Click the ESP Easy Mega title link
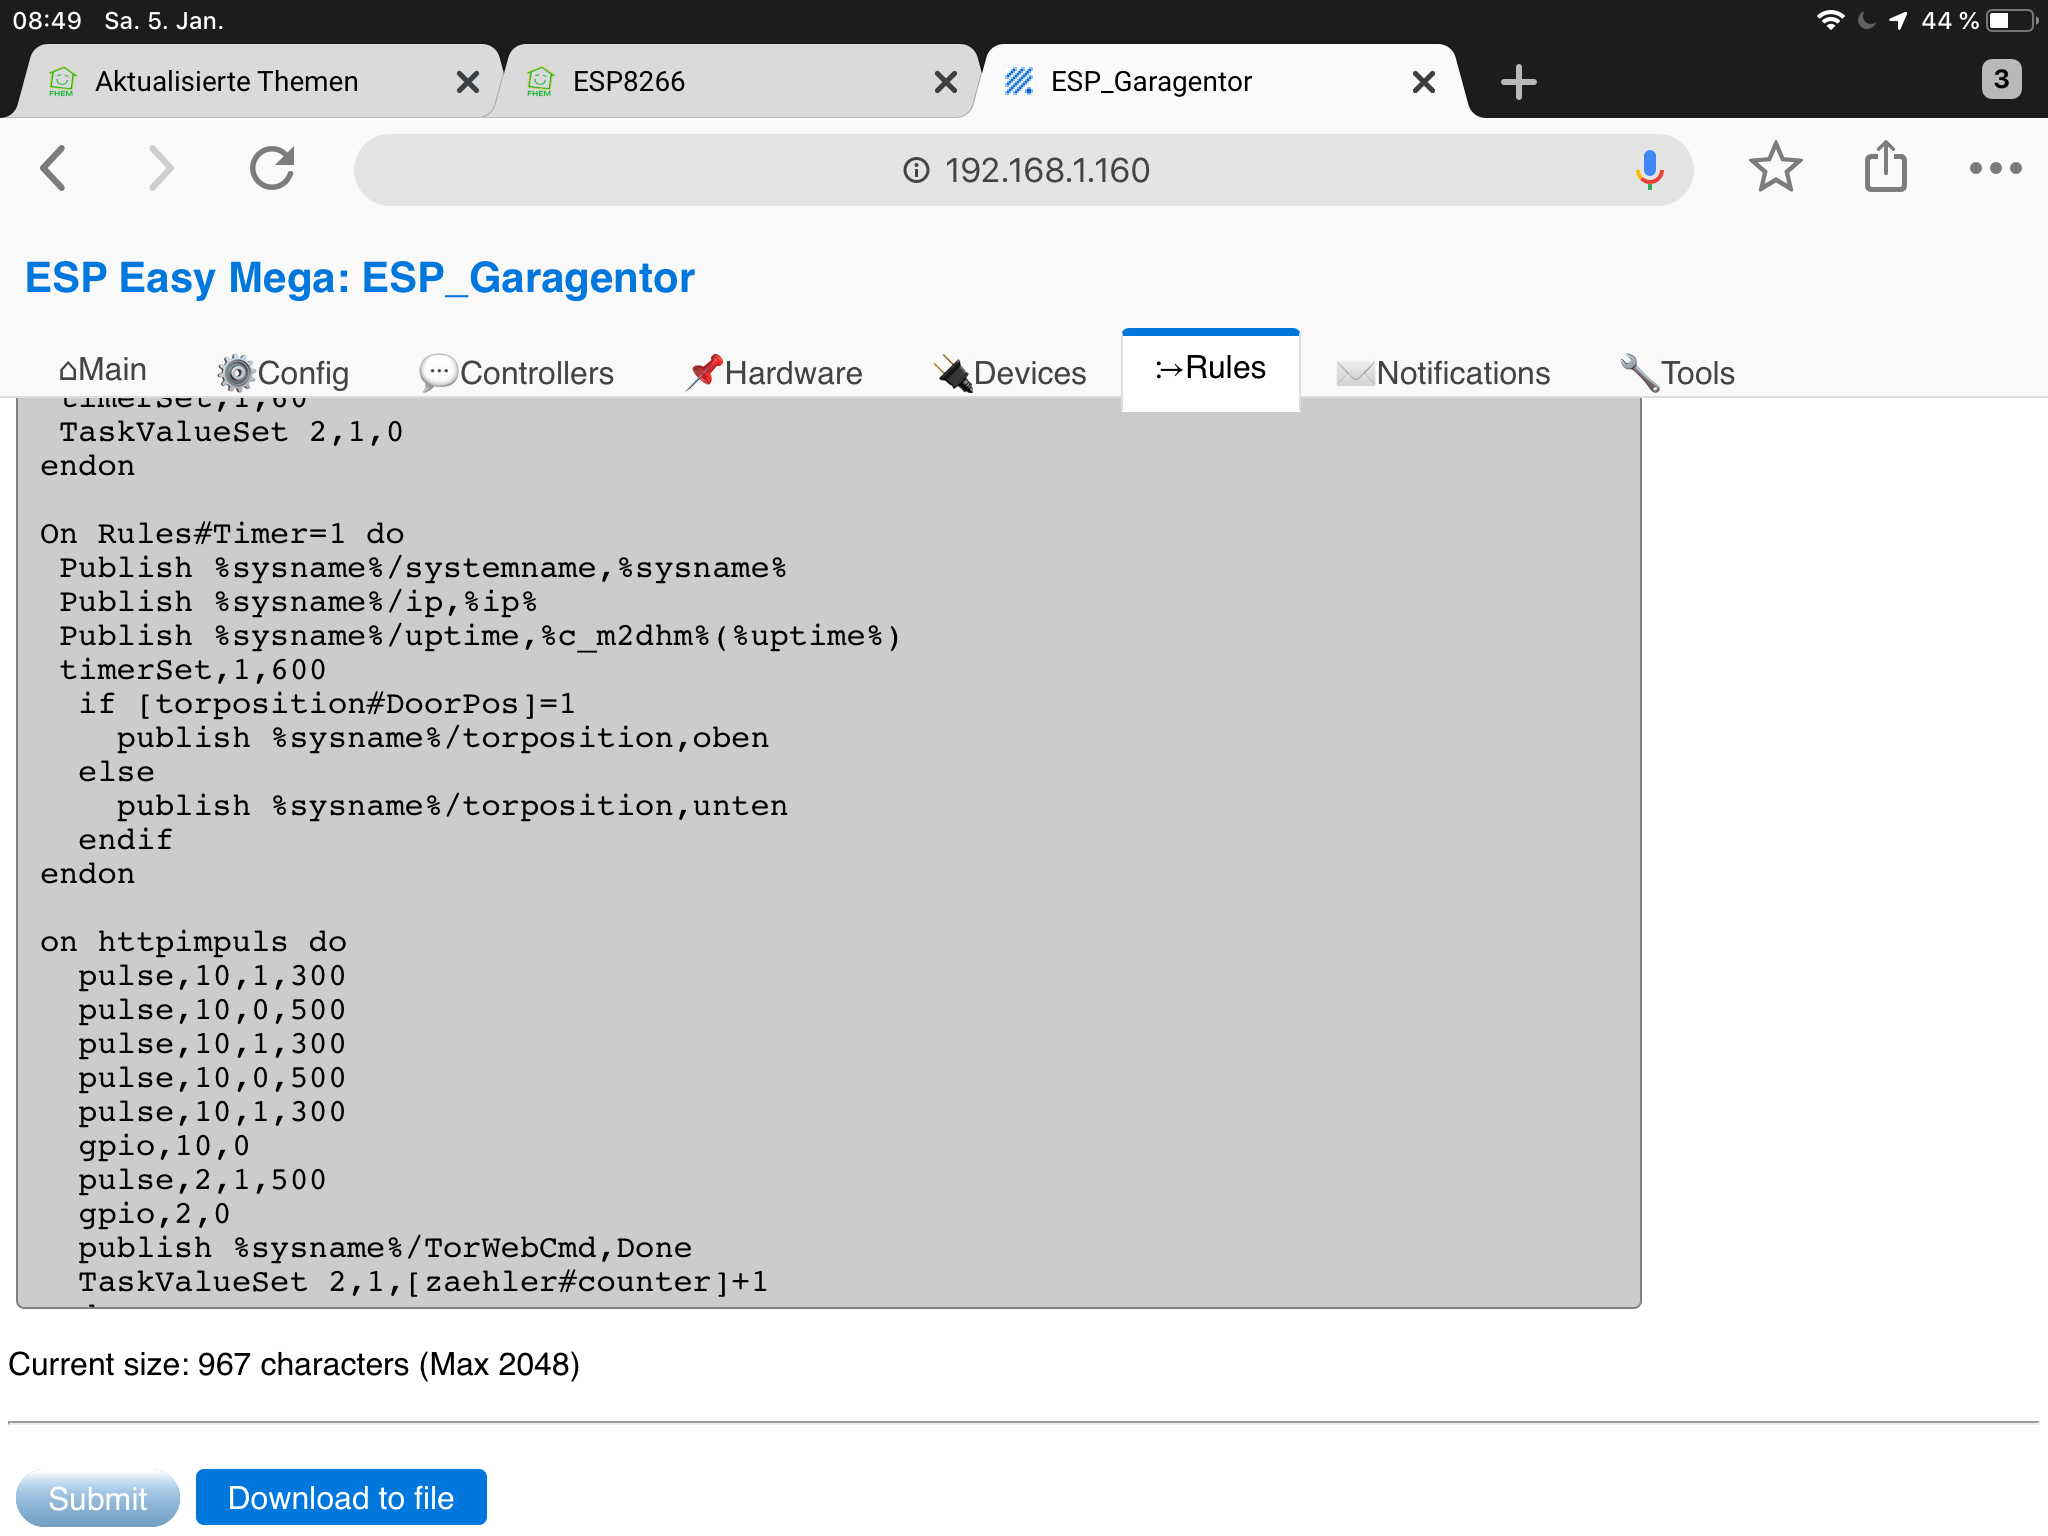 point(359,278)
